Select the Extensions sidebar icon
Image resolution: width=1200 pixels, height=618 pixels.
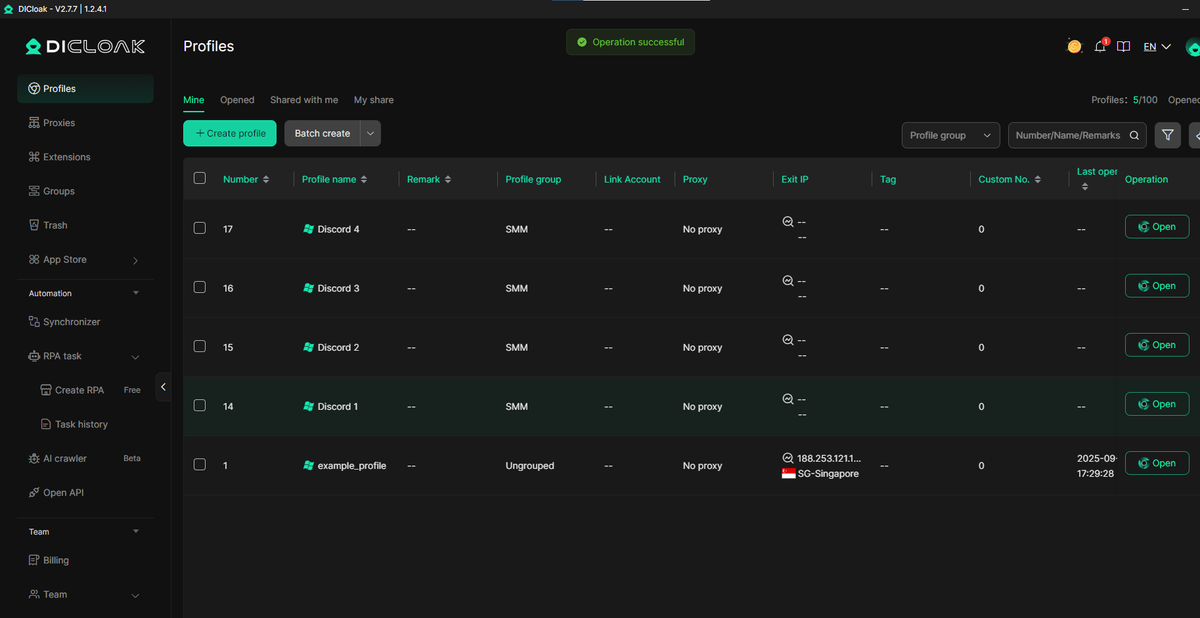coord(35,156)
